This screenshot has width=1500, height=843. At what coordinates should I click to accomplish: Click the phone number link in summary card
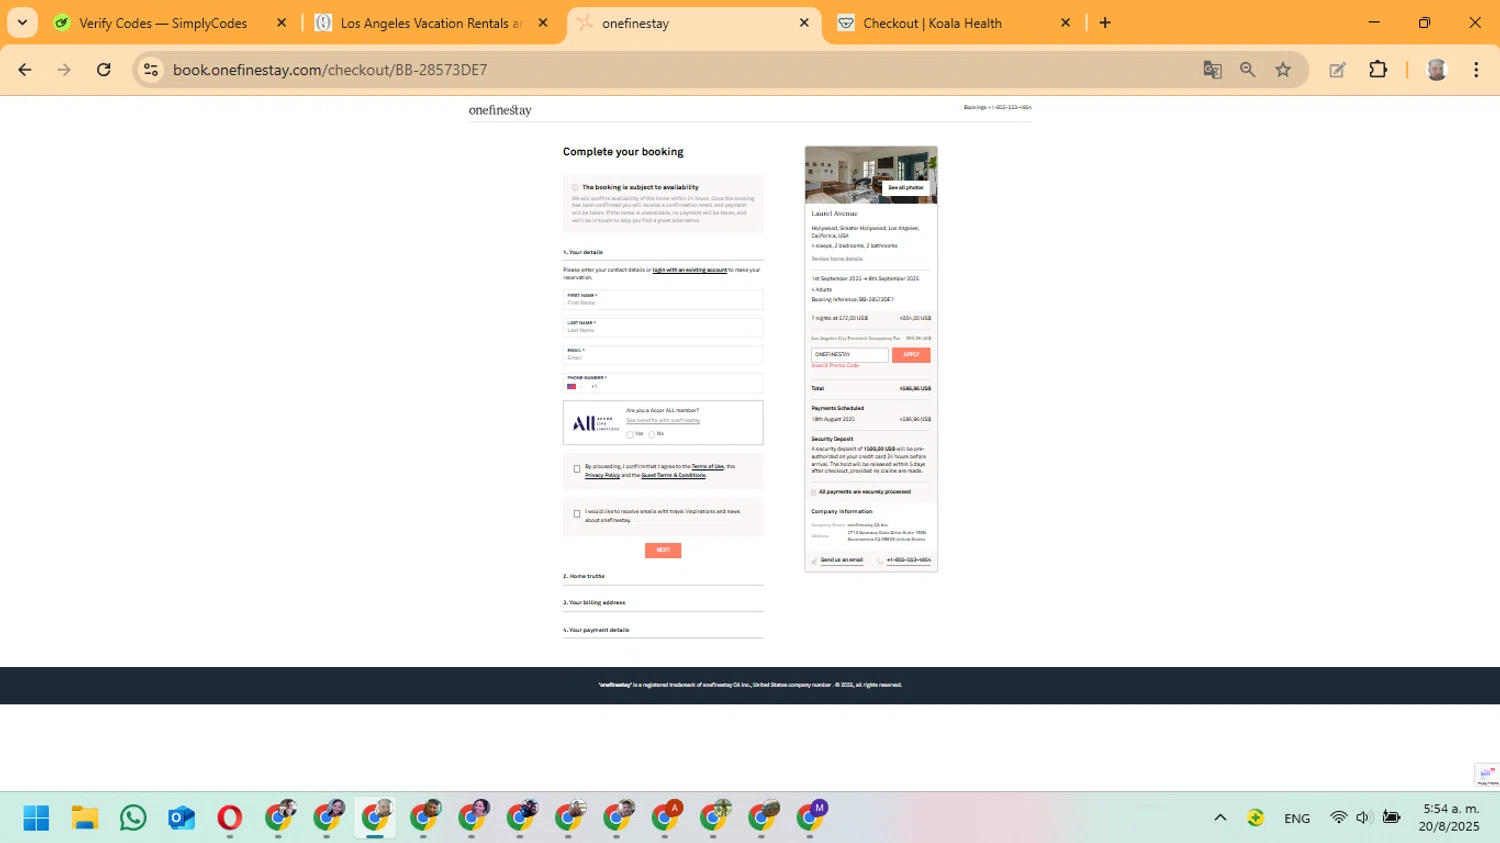click(x=908, y=560)
